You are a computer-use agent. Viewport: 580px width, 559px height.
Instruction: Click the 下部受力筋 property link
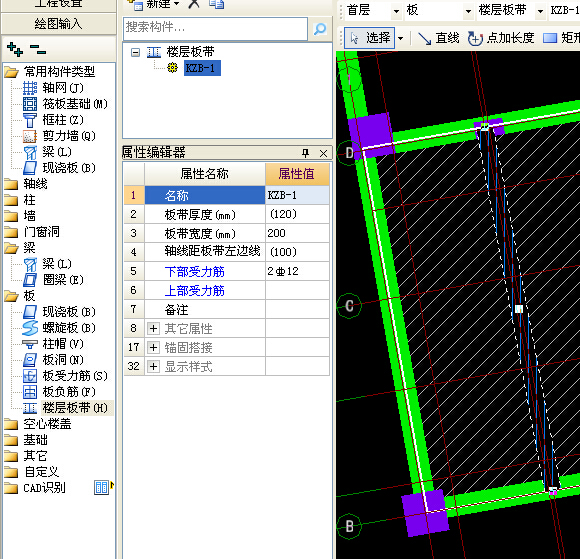pos(195,272)
